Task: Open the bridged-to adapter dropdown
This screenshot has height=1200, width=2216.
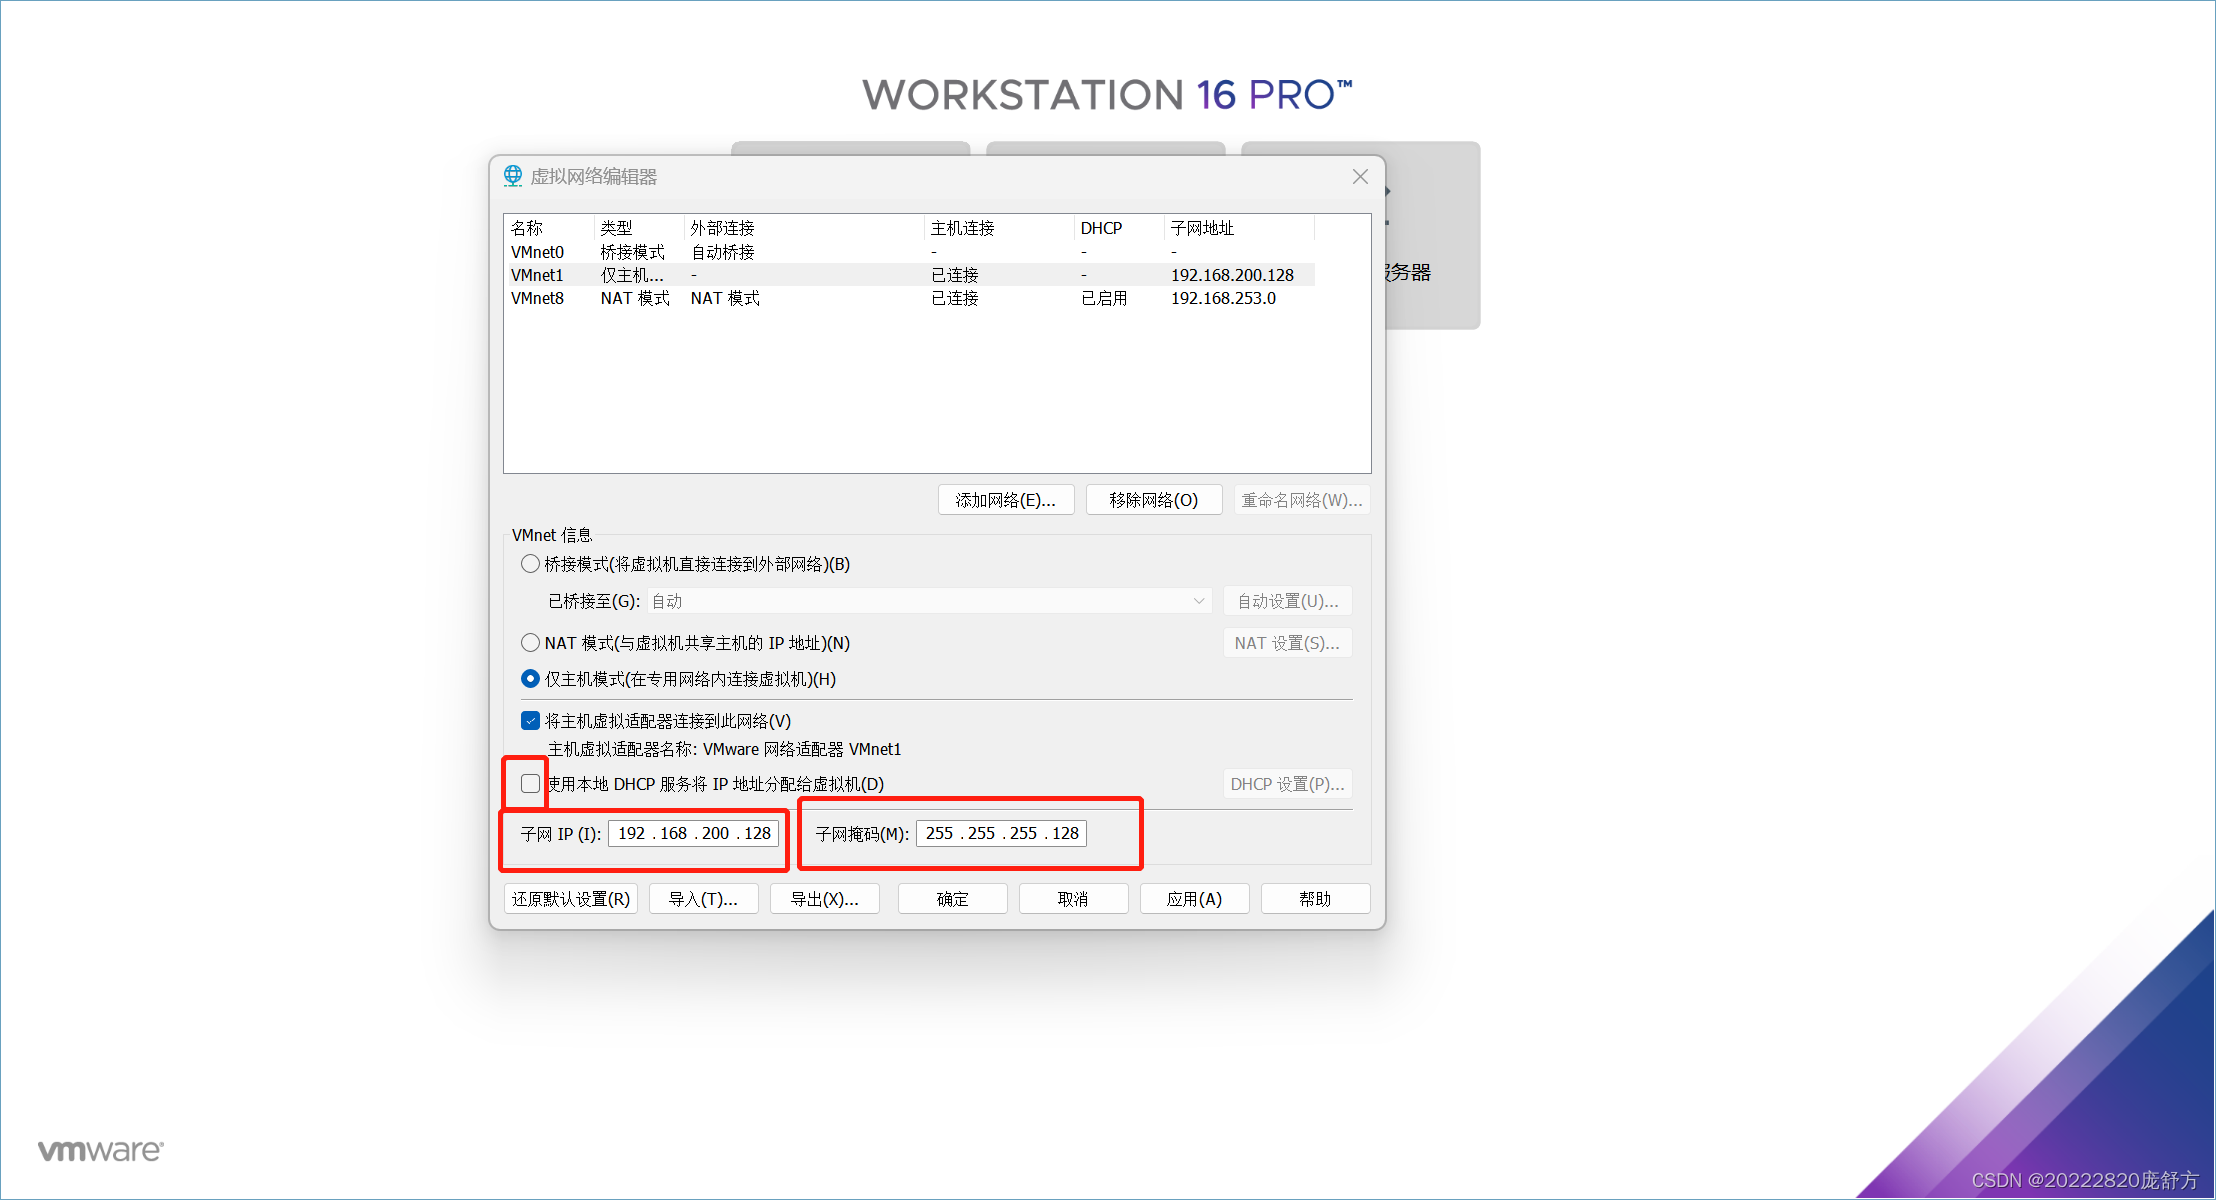Action: (929, 601)
